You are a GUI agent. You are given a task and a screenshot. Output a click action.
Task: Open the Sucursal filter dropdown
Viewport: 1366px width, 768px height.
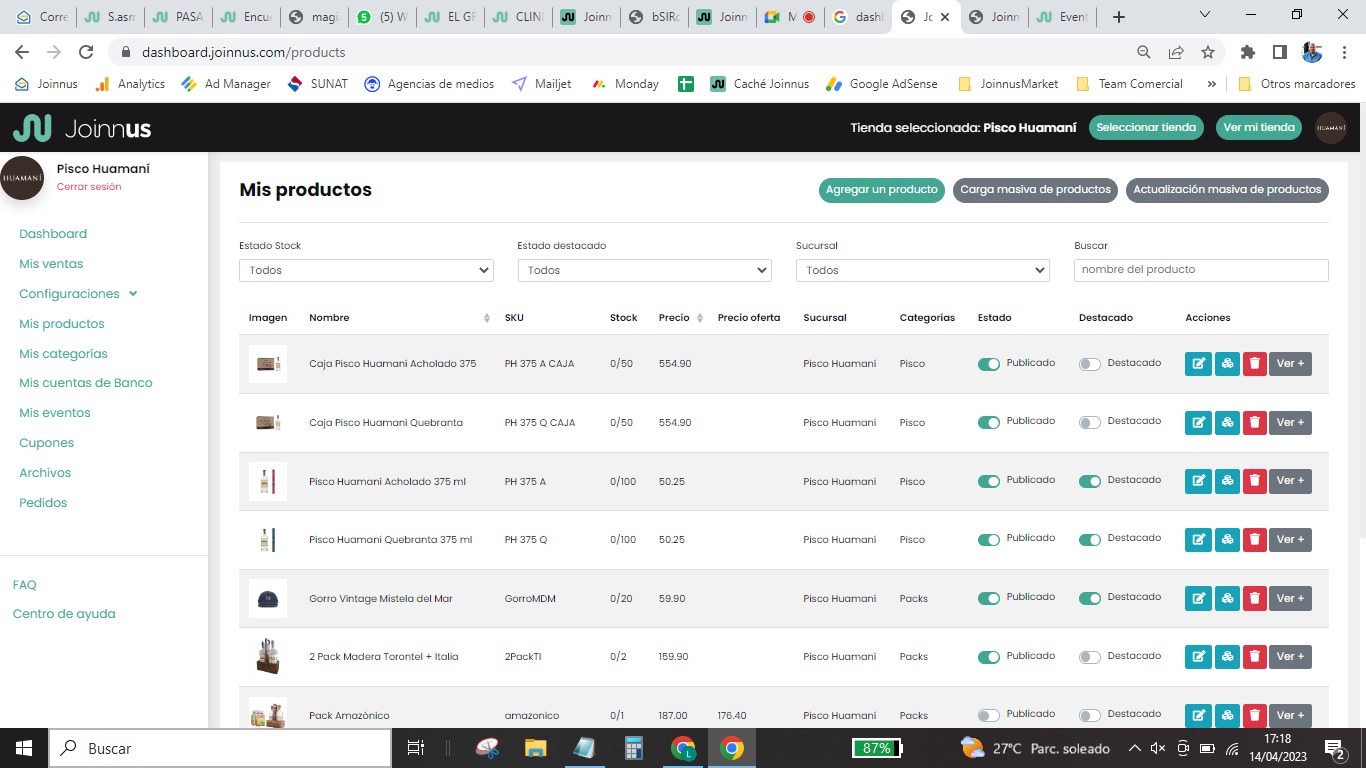tap(922, 270)
